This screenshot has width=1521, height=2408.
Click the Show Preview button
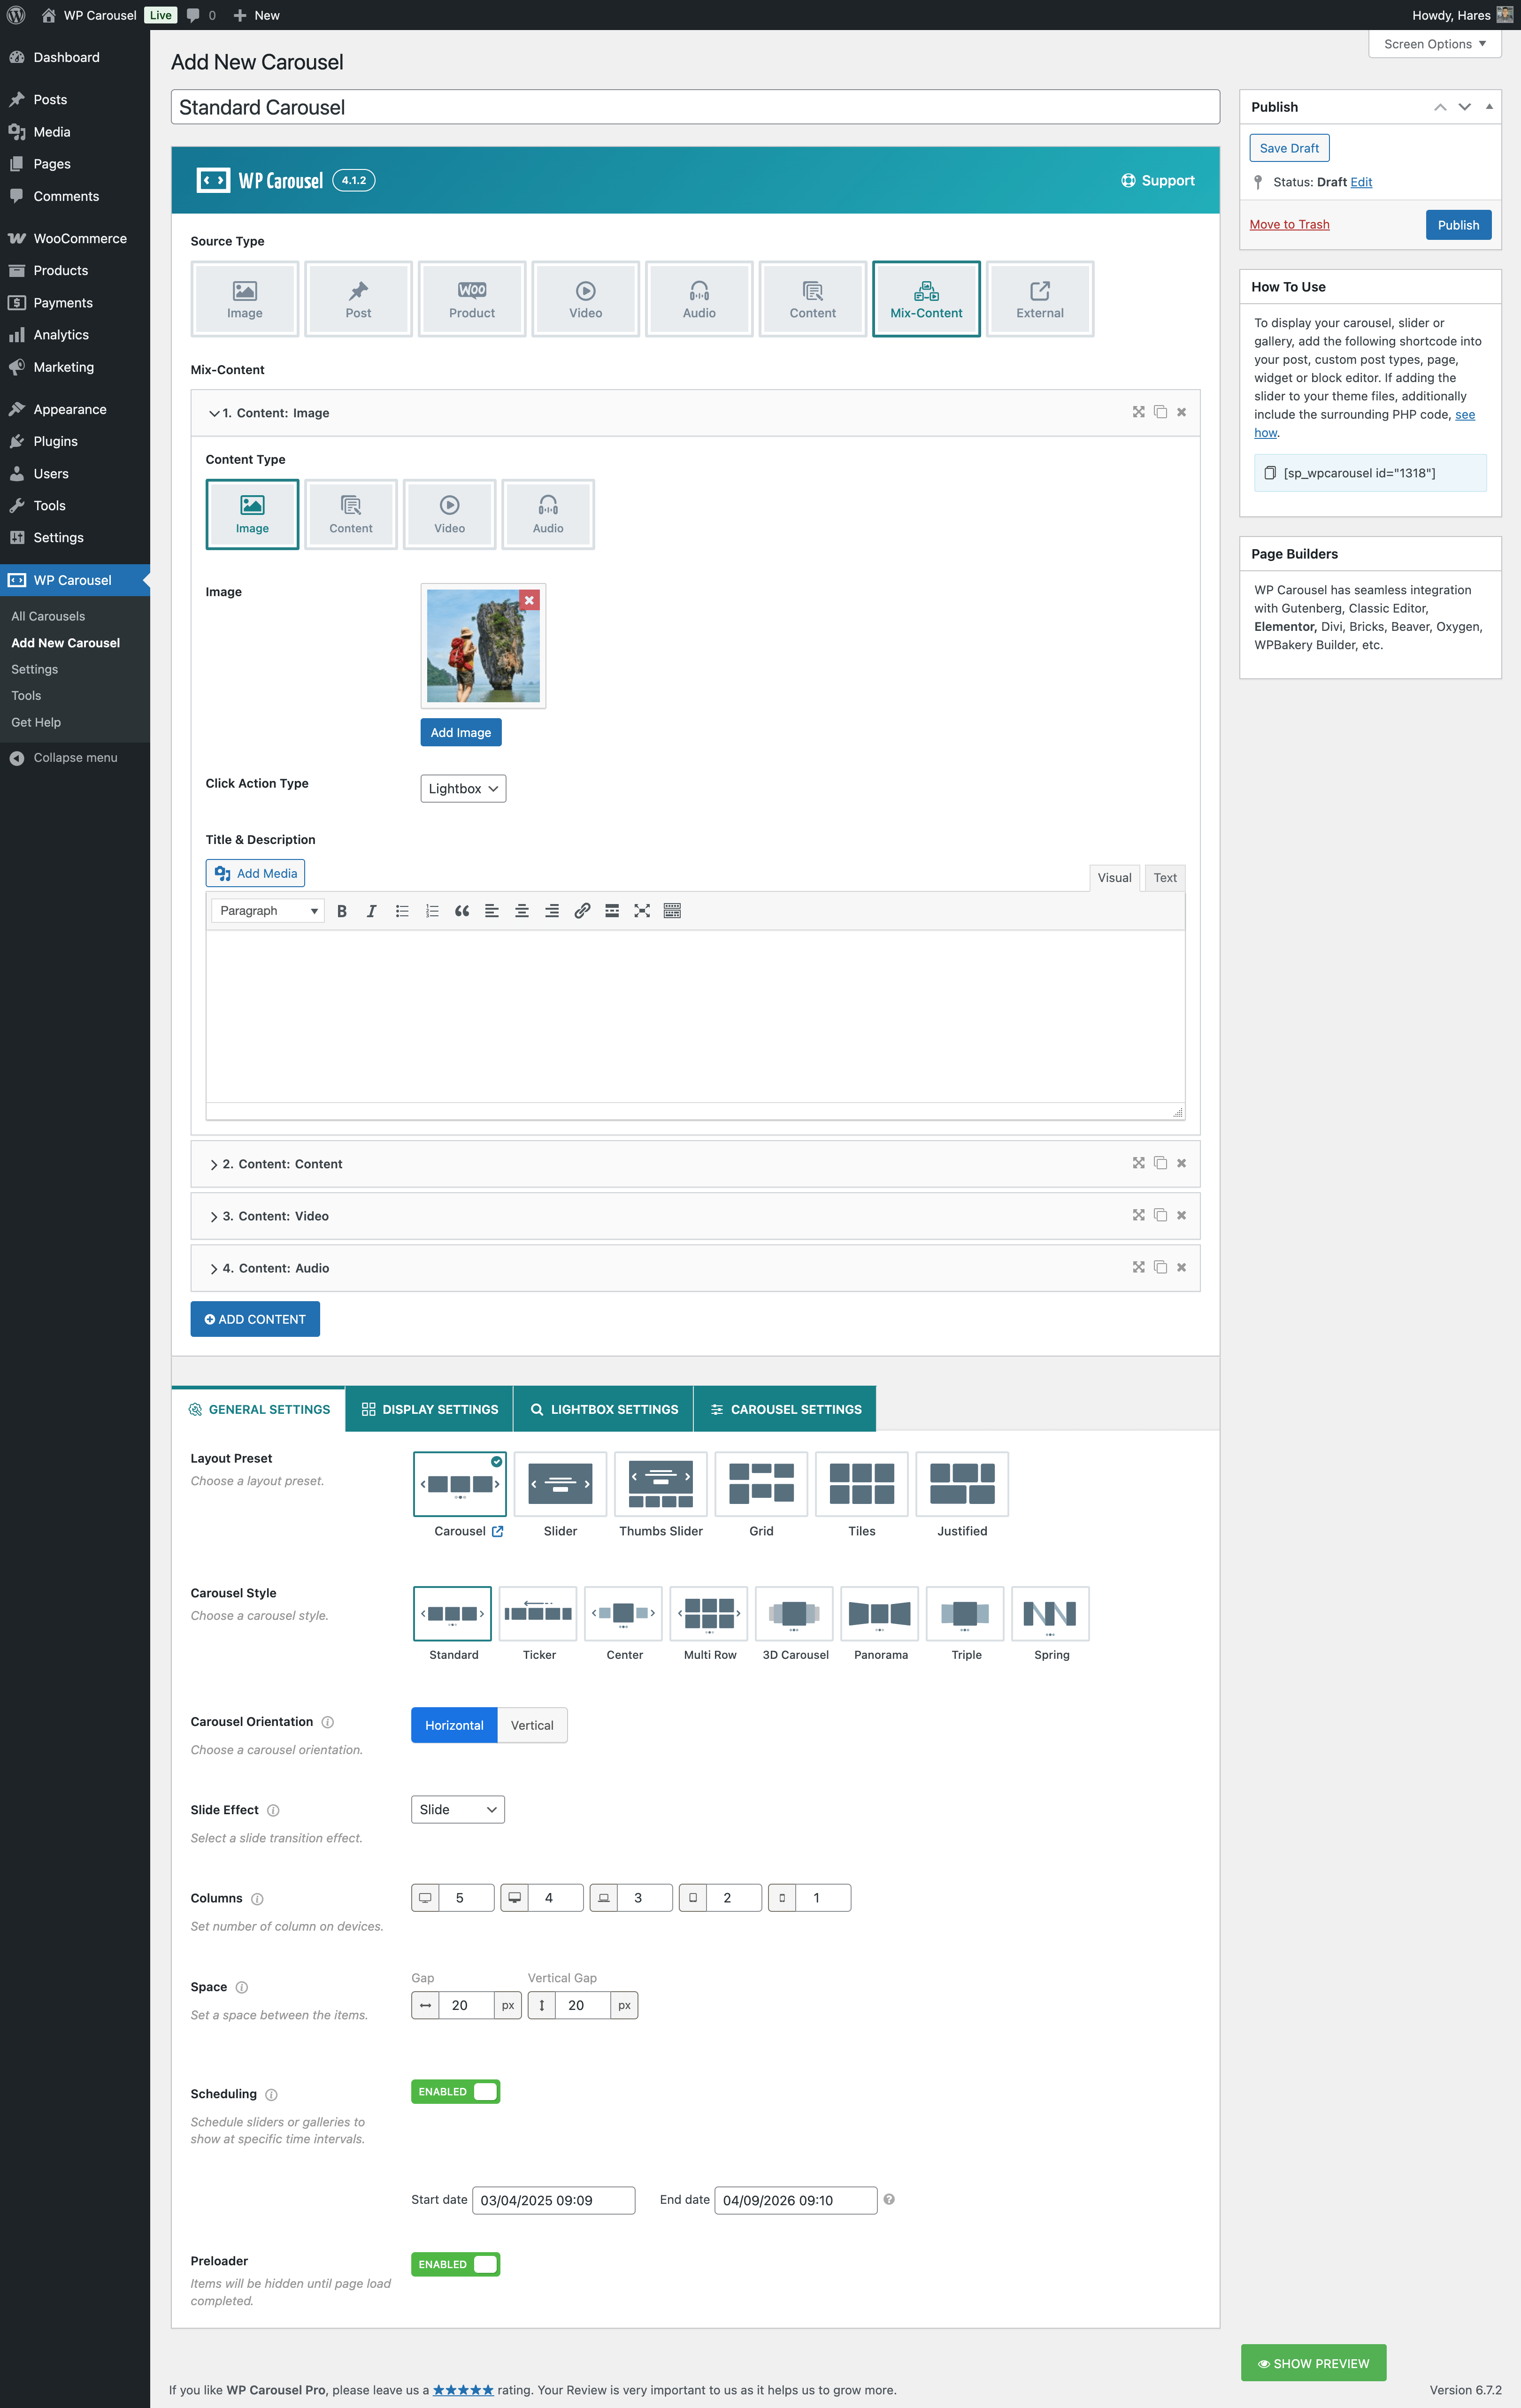(x=1313, y=2363)
